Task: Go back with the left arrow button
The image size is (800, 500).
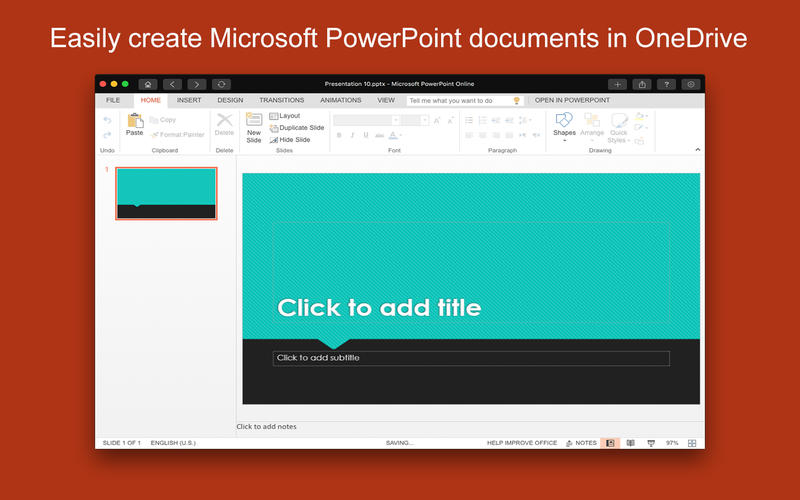Action: [172, 84]
